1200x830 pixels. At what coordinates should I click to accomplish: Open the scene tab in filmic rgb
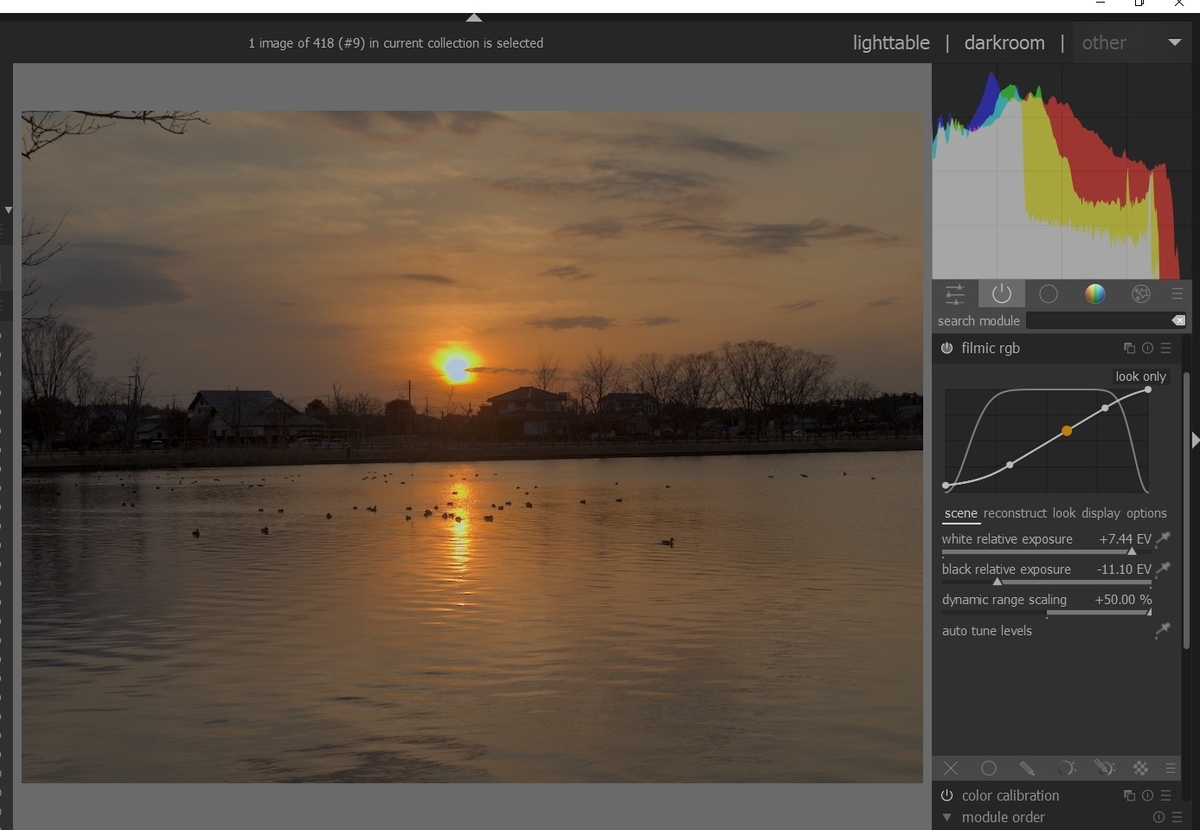[x=961, y=513]
